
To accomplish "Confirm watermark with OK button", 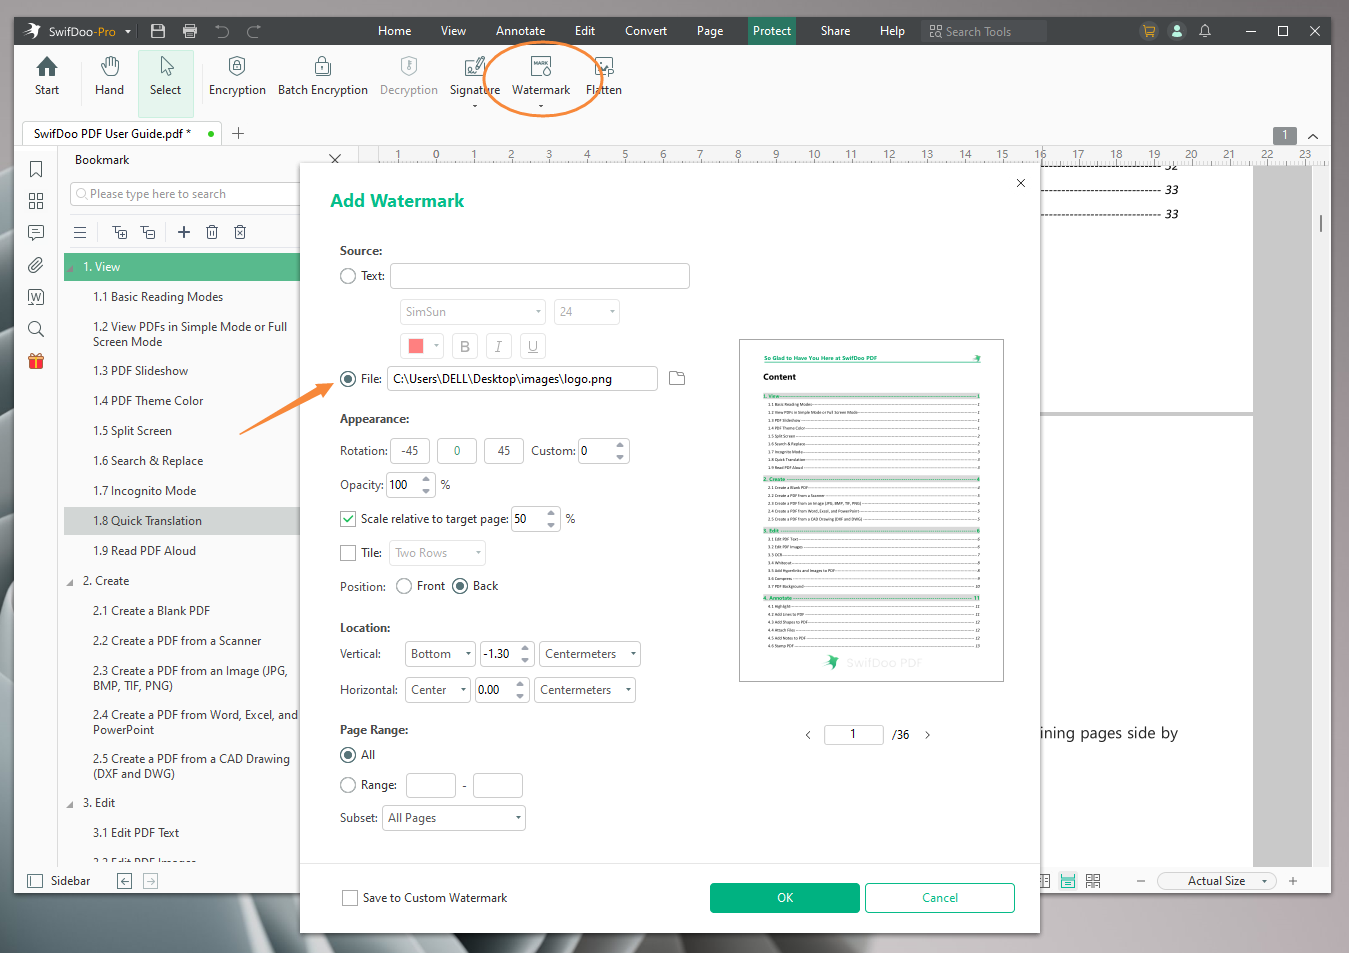I will [785, 898].
